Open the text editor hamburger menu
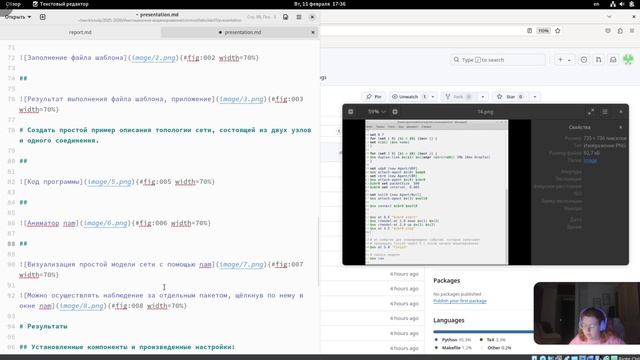Image resolution: width=640 pixels, height=360 pixels. click(x=299, y=17)
